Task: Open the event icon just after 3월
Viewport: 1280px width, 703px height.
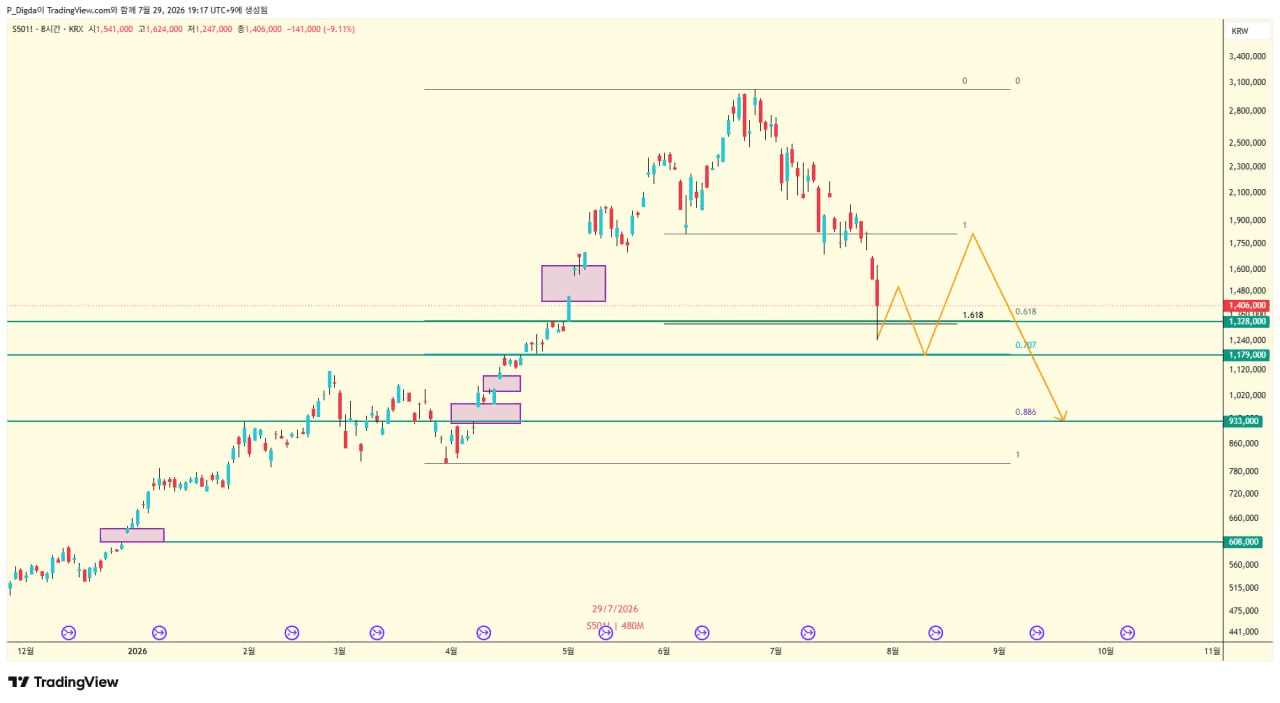Action: click(377, 632)
